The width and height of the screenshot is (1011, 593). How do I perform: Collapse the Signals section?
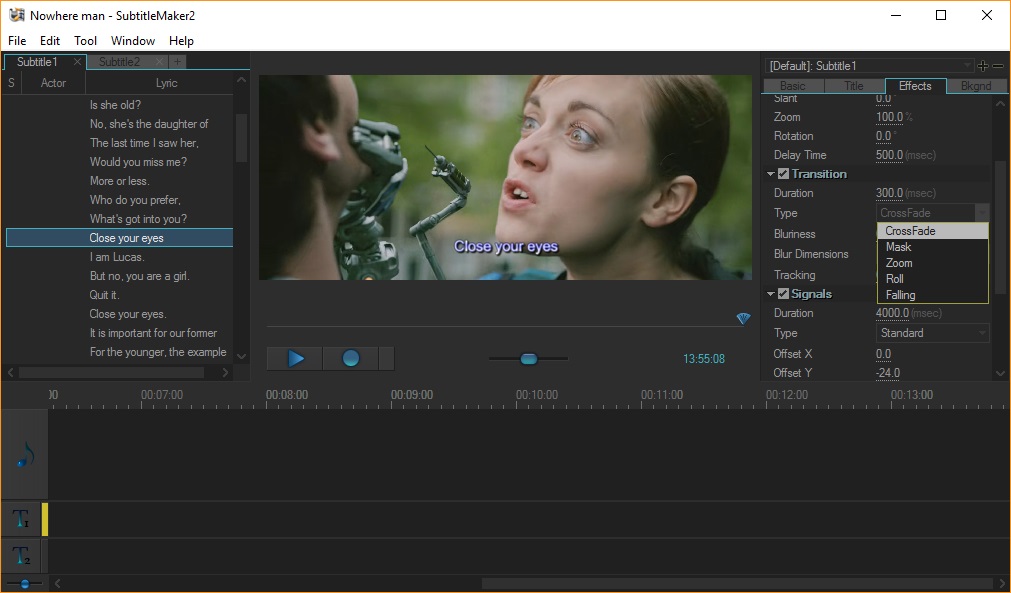tap(771, 294)
